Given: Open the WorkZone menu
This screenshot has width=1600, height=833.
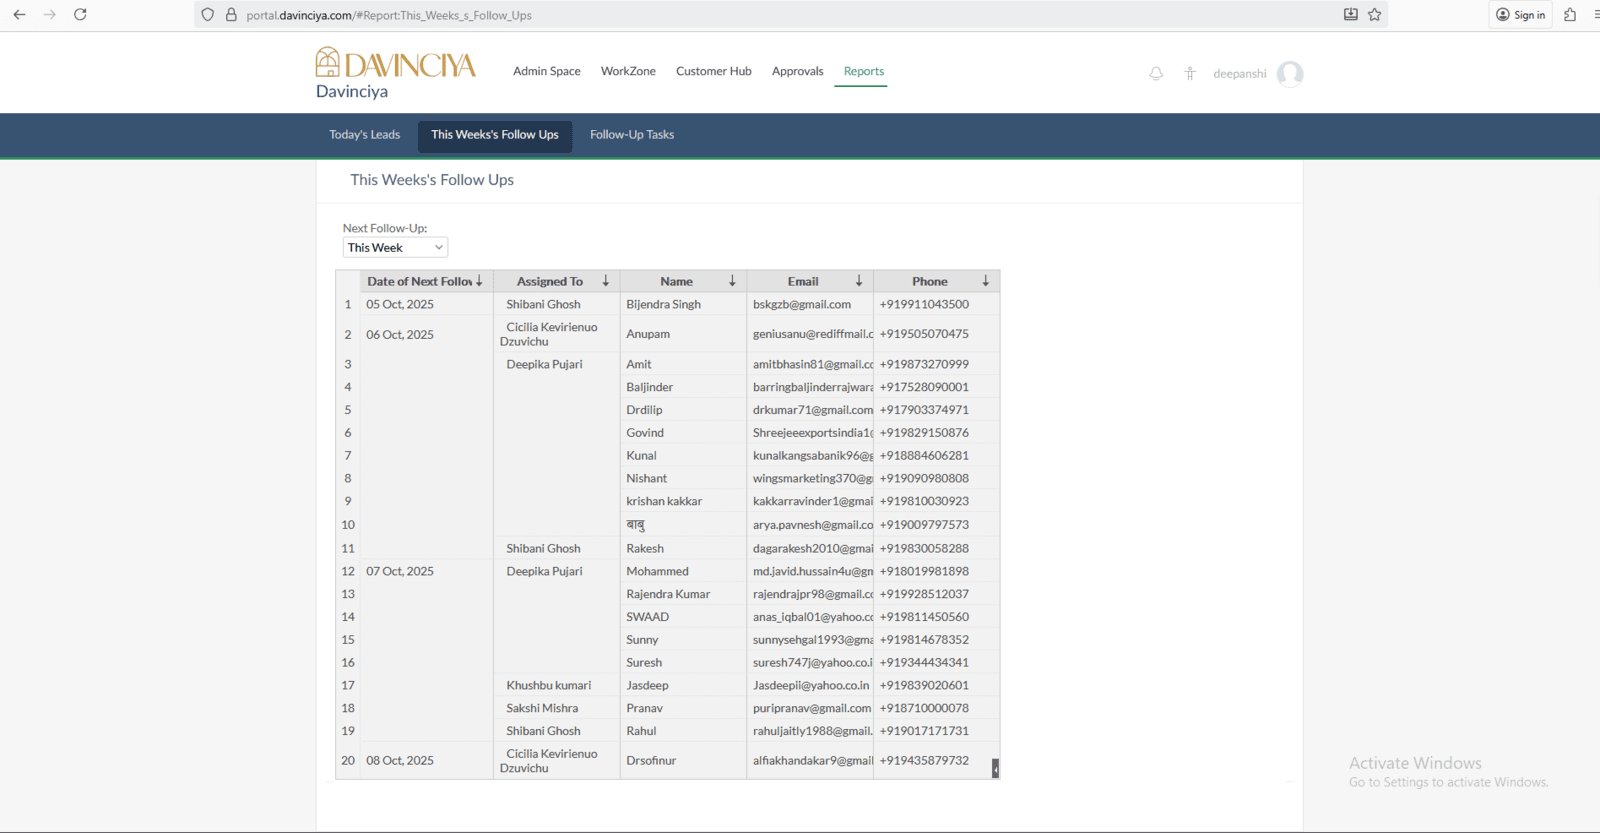Looking at the screenshot, I should point(628,72).
